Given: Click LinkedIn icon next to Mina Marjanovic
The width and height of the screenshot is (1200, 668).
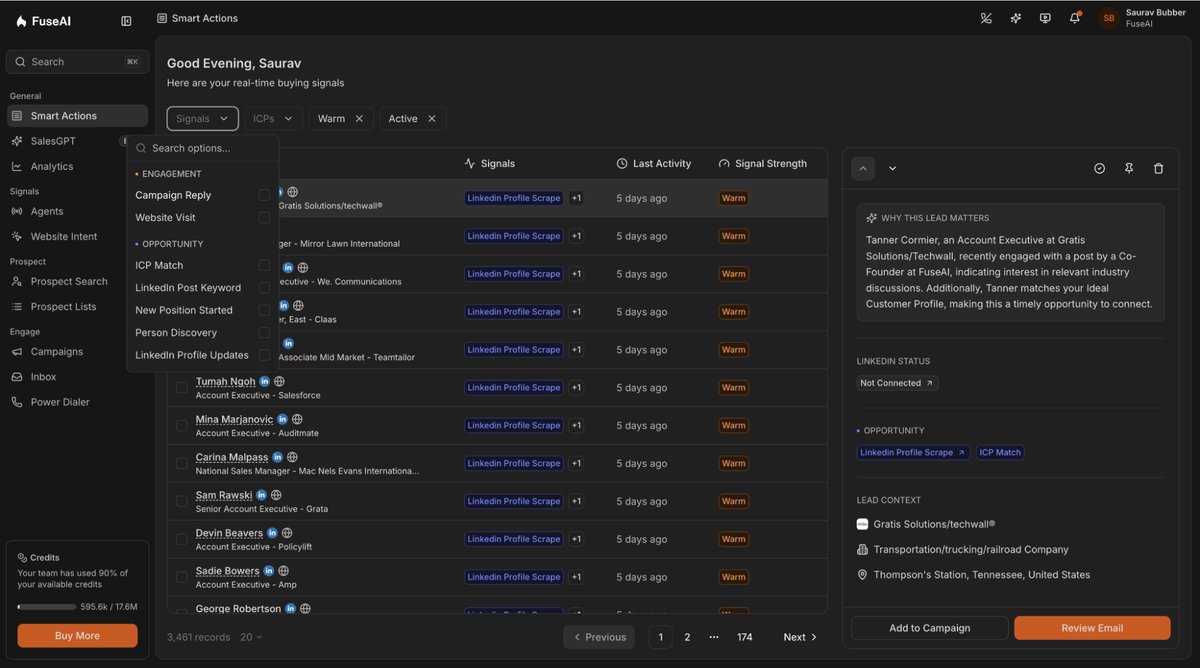Looking at the screenshot, I should (x=283, y=419).
